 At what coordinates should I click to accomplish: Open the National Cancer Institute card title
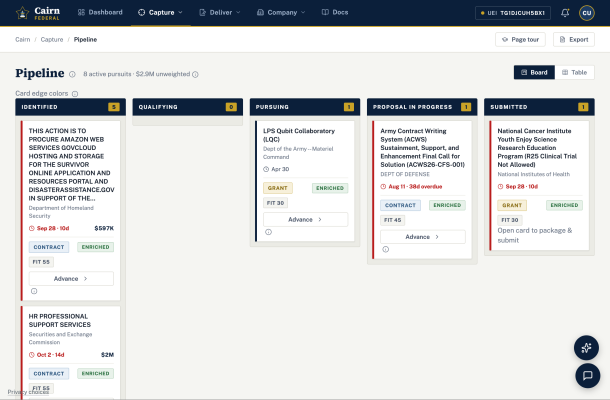(x=537, y=148)
